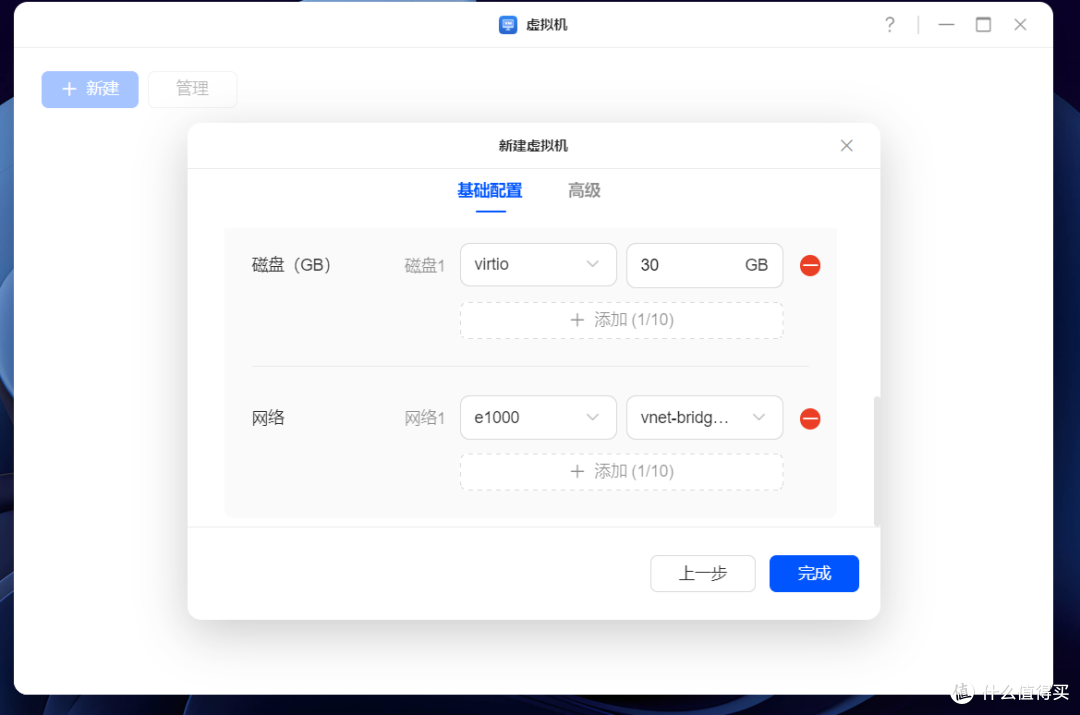Screen dimensions: 1080x715
Task: Click the 管理 button
Action: point(192,89)
